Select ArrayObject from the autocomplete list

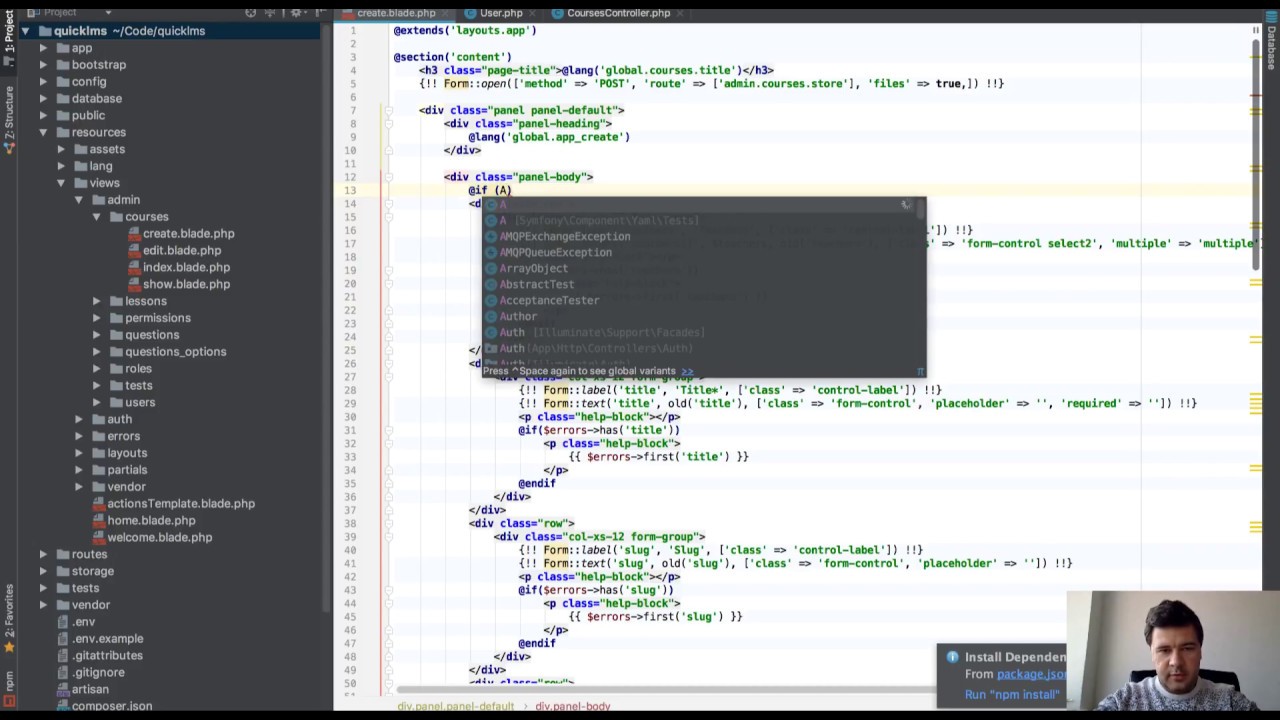click(x=533, y=268)
